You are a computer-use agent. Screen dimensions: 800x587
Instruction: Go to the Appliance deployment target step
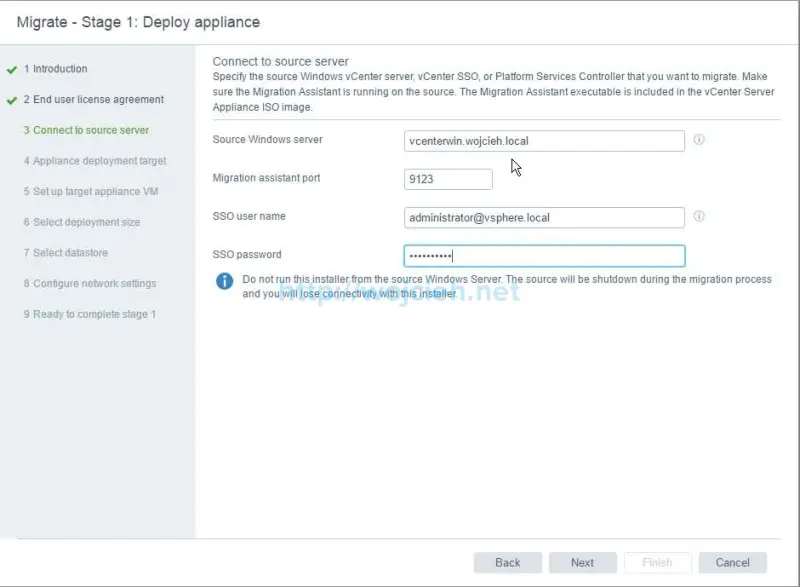[95, 161]
